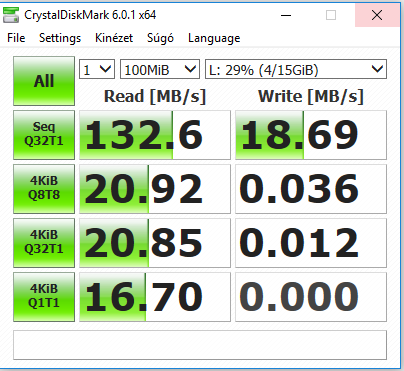Click the 4KiB Q32T1 read value 20.85
Viewport: 404px width, 371px height.
coord(155,243)
